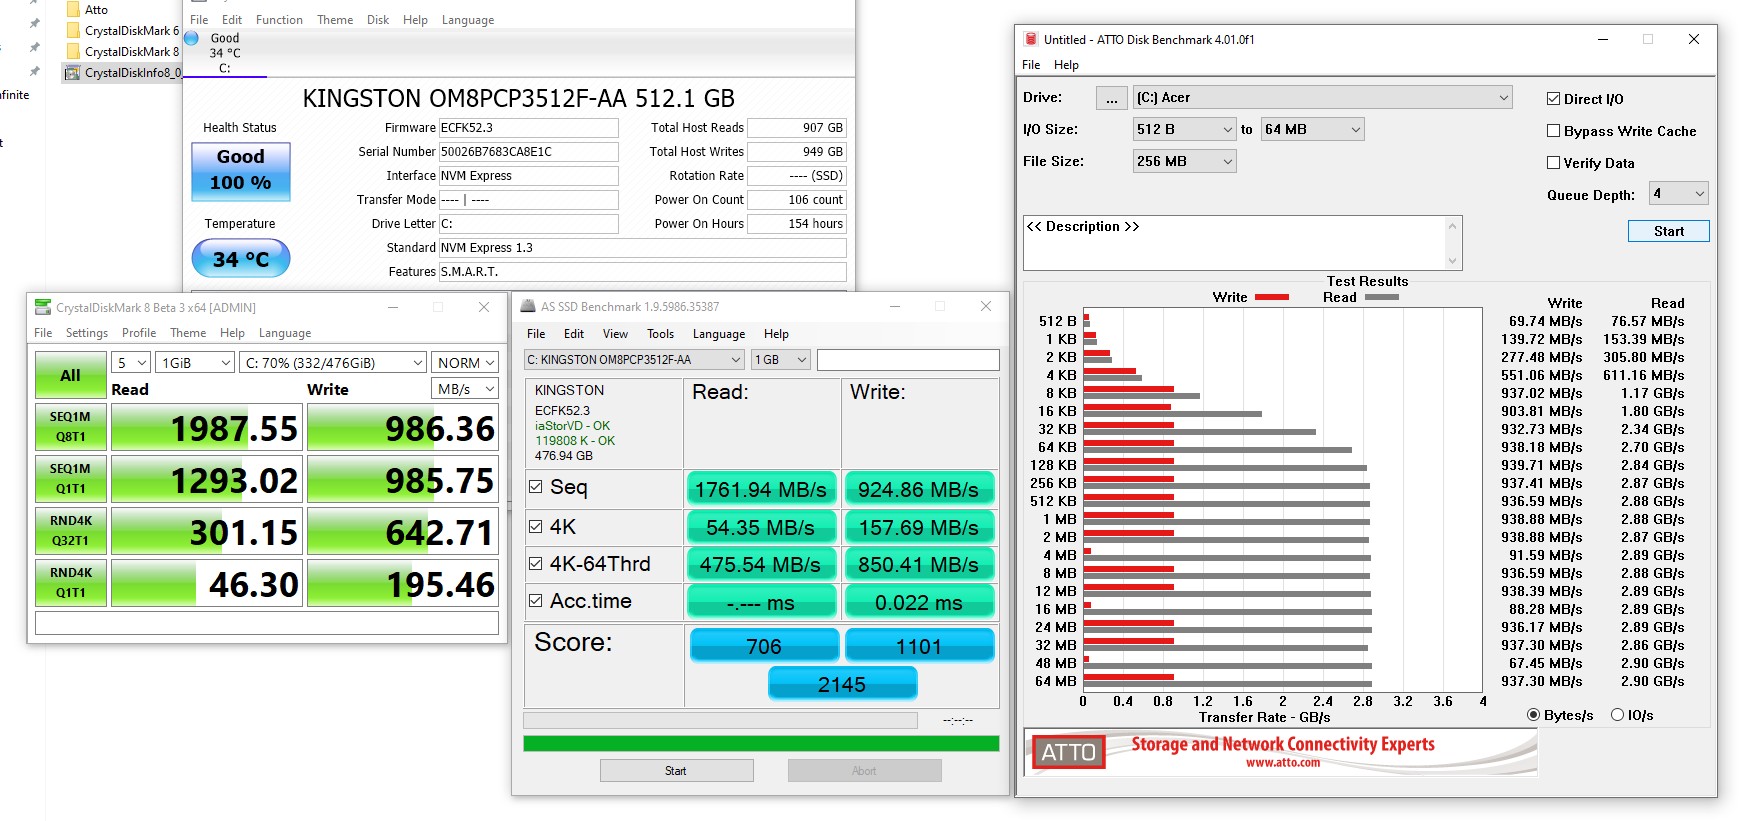The width and height of the screenshot is (1752, 821).
Task: Click the CrystalDiskMark title bar icon
Action: tap(43, 307)
